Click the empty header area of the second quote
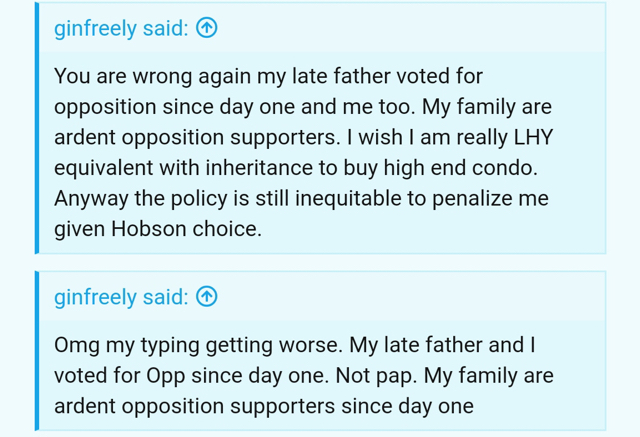Screen dimensions: 640x437 click(x=408, y=296)
